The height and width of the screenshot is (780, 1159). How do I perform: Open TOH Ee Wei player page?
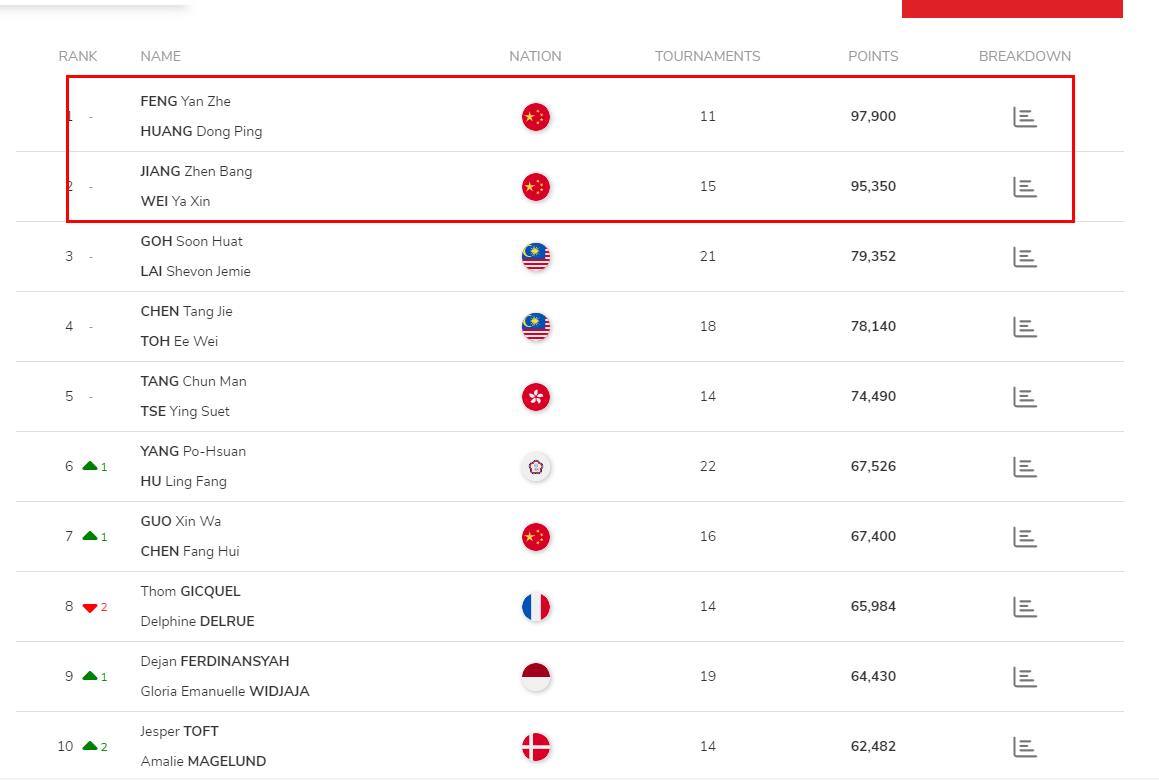[x=180, y=341]
